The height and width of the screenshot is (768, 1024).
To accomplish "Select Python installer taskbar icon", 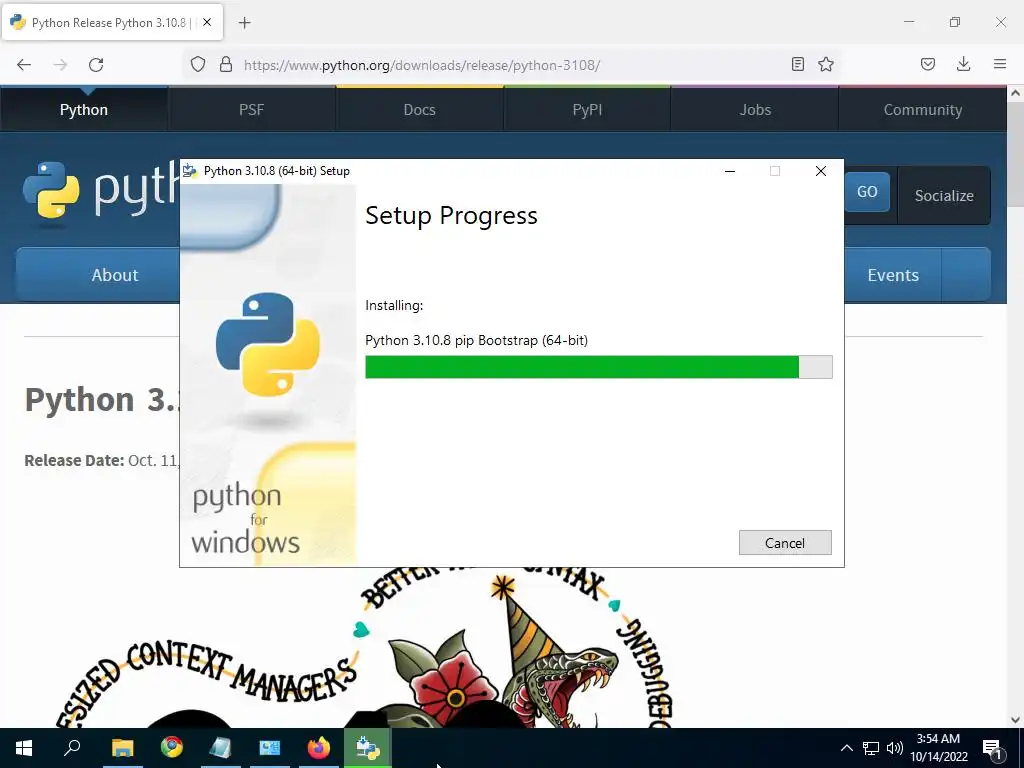I will 368,748.
